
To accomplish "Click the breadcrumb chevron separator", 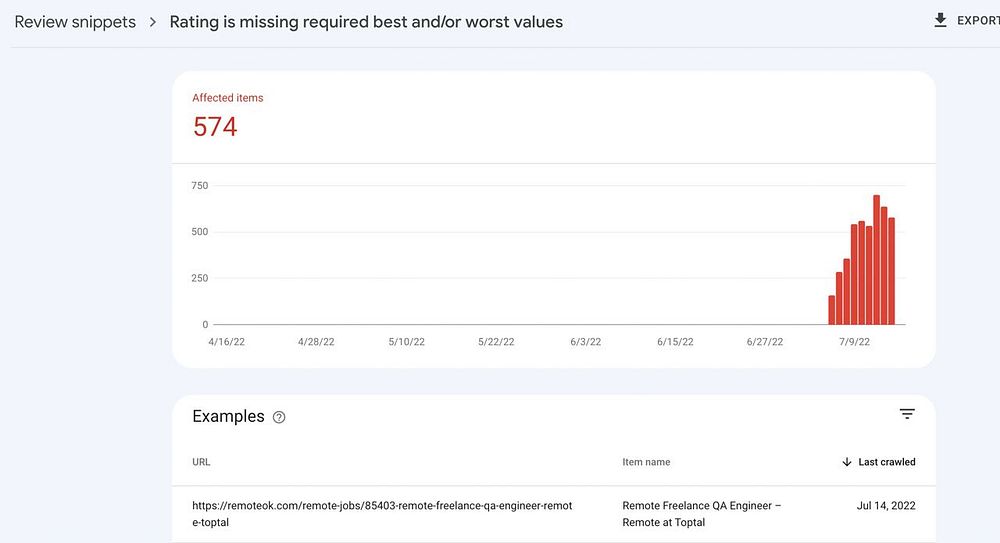I will tap(153, 22).
